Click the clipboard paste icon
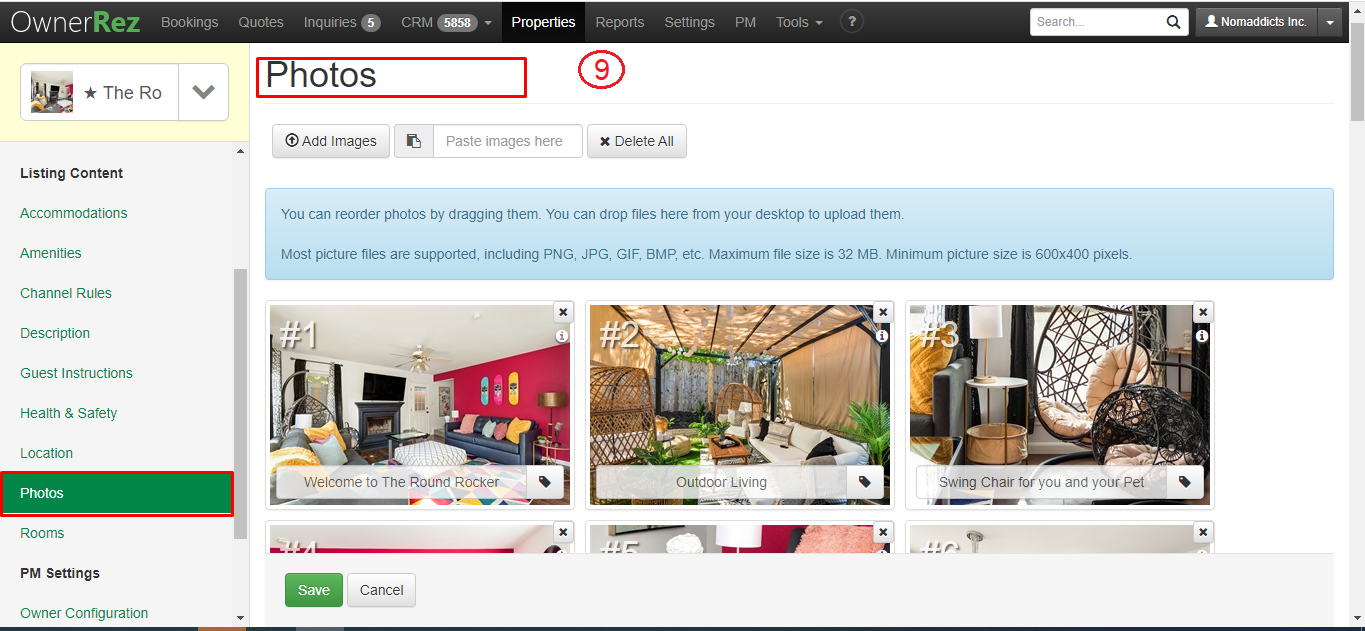1365x631 pixels. 414,141
